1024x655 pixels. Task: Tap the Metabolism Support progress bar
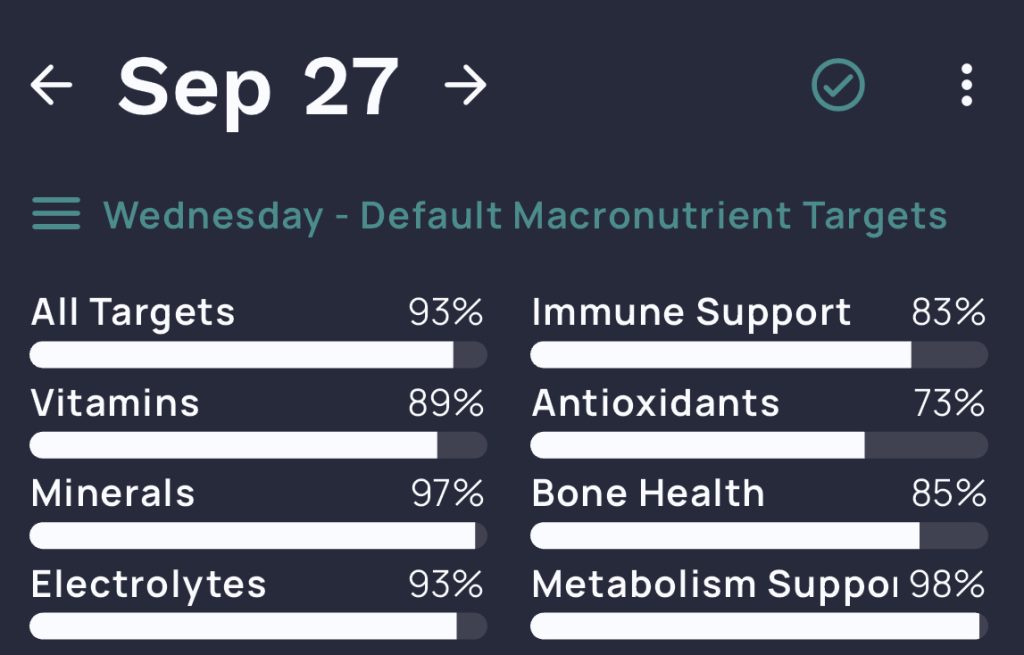click(x=760, y=627)
